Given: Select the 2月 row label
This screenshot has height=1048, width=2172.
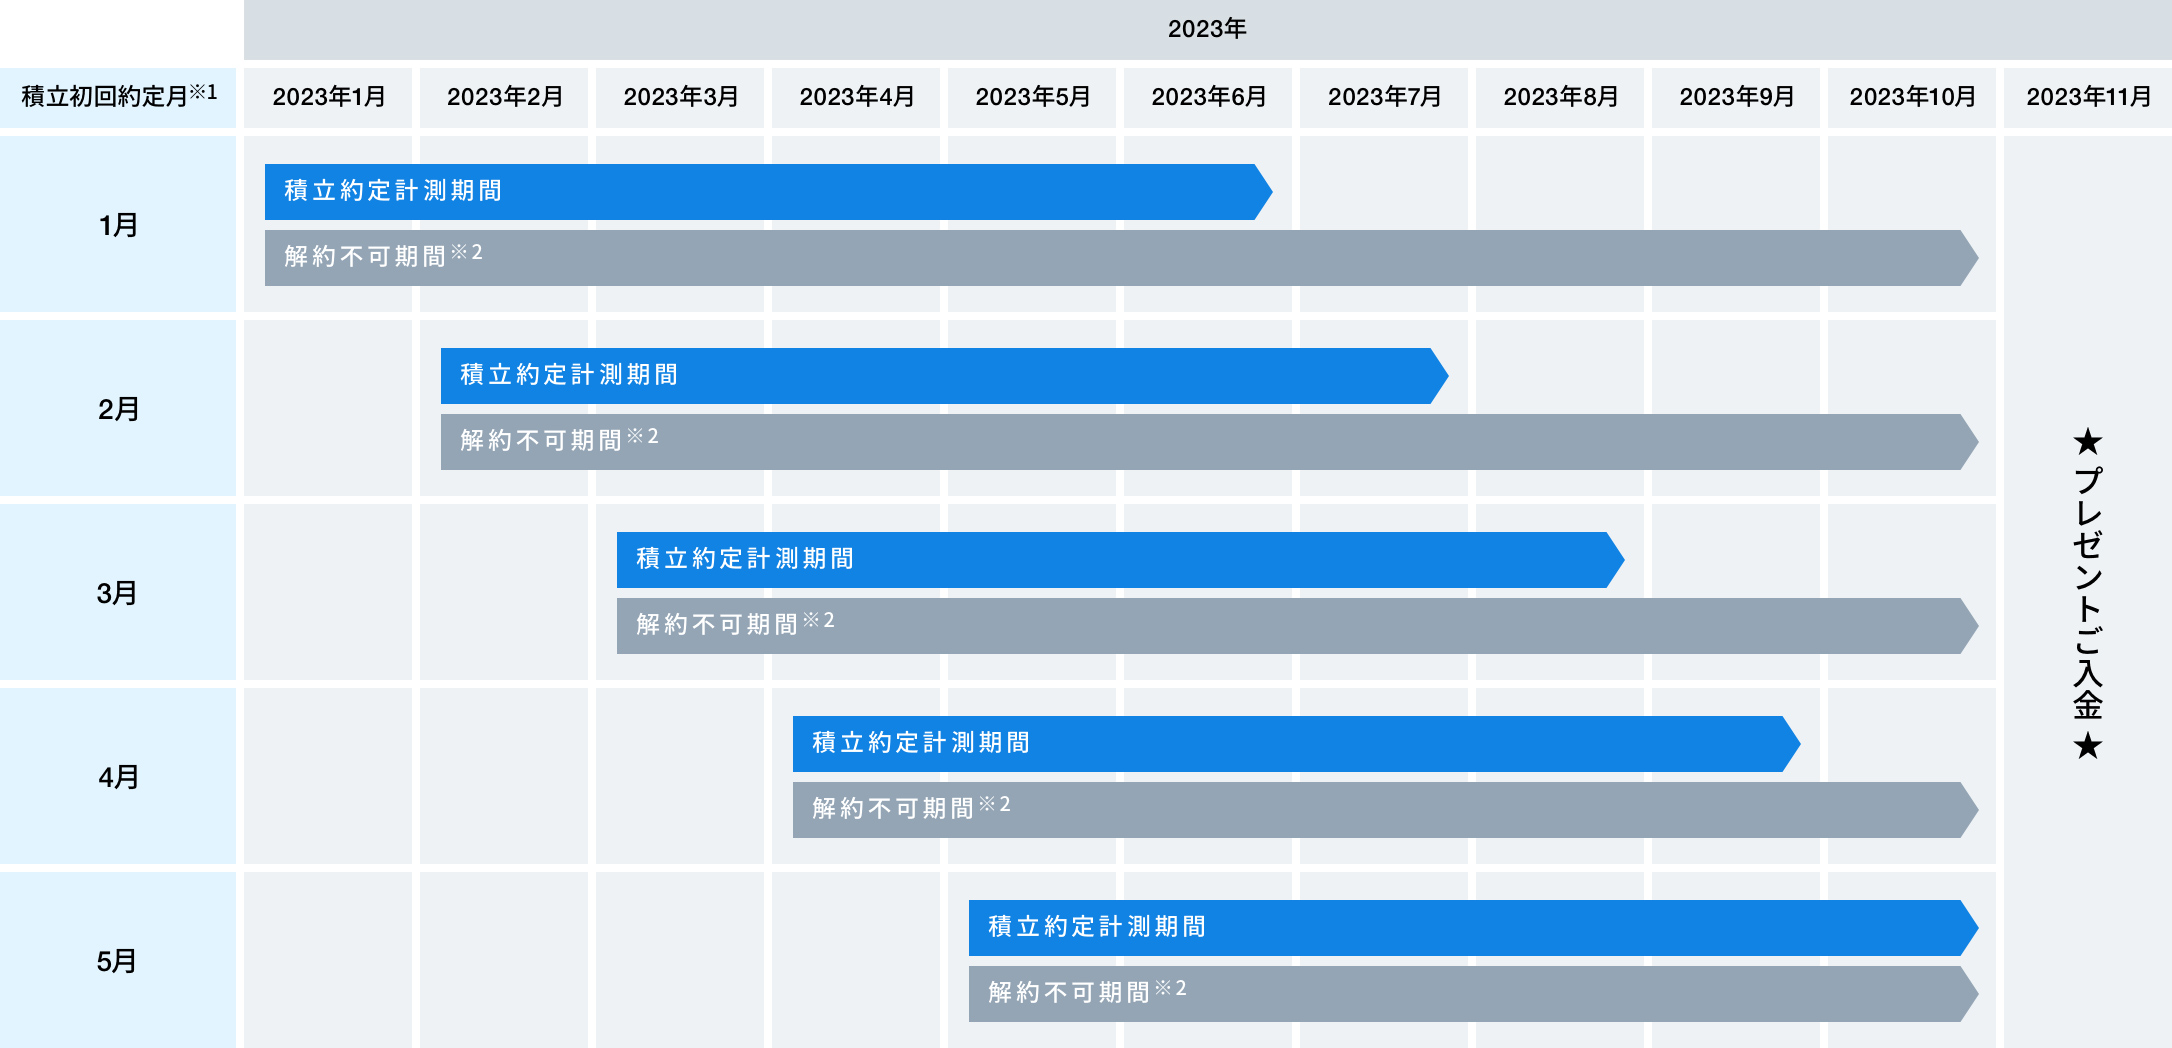Looking at the screenshot, I should 118,408.
